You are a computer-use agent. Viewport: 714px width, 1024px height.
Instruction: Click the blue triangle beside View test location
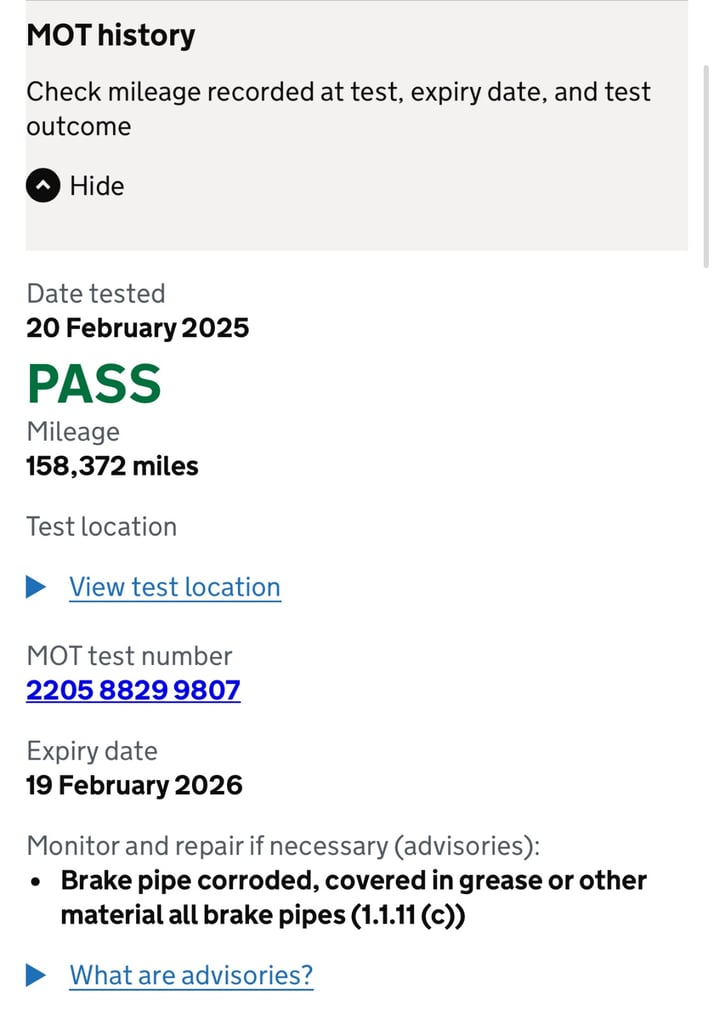coord(36,586)
